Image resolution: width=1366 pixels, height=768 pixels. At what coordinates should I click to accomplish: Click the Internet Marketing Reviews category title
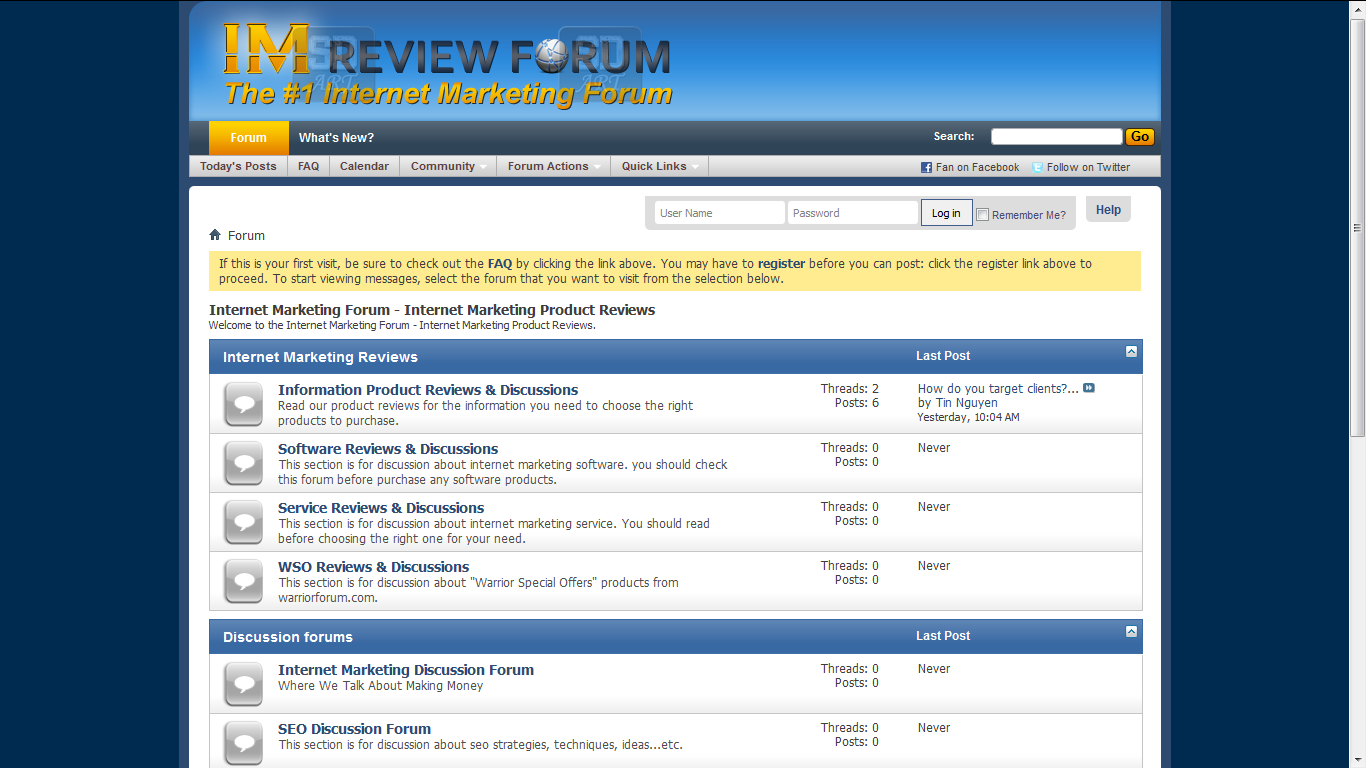point(320,357)
